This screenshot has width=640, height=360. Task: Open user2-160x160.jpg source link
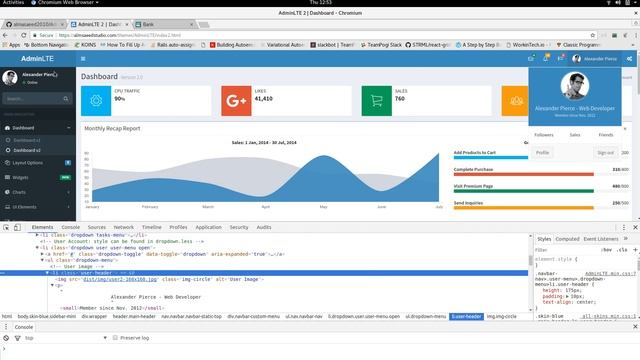[x=120, y=279]
